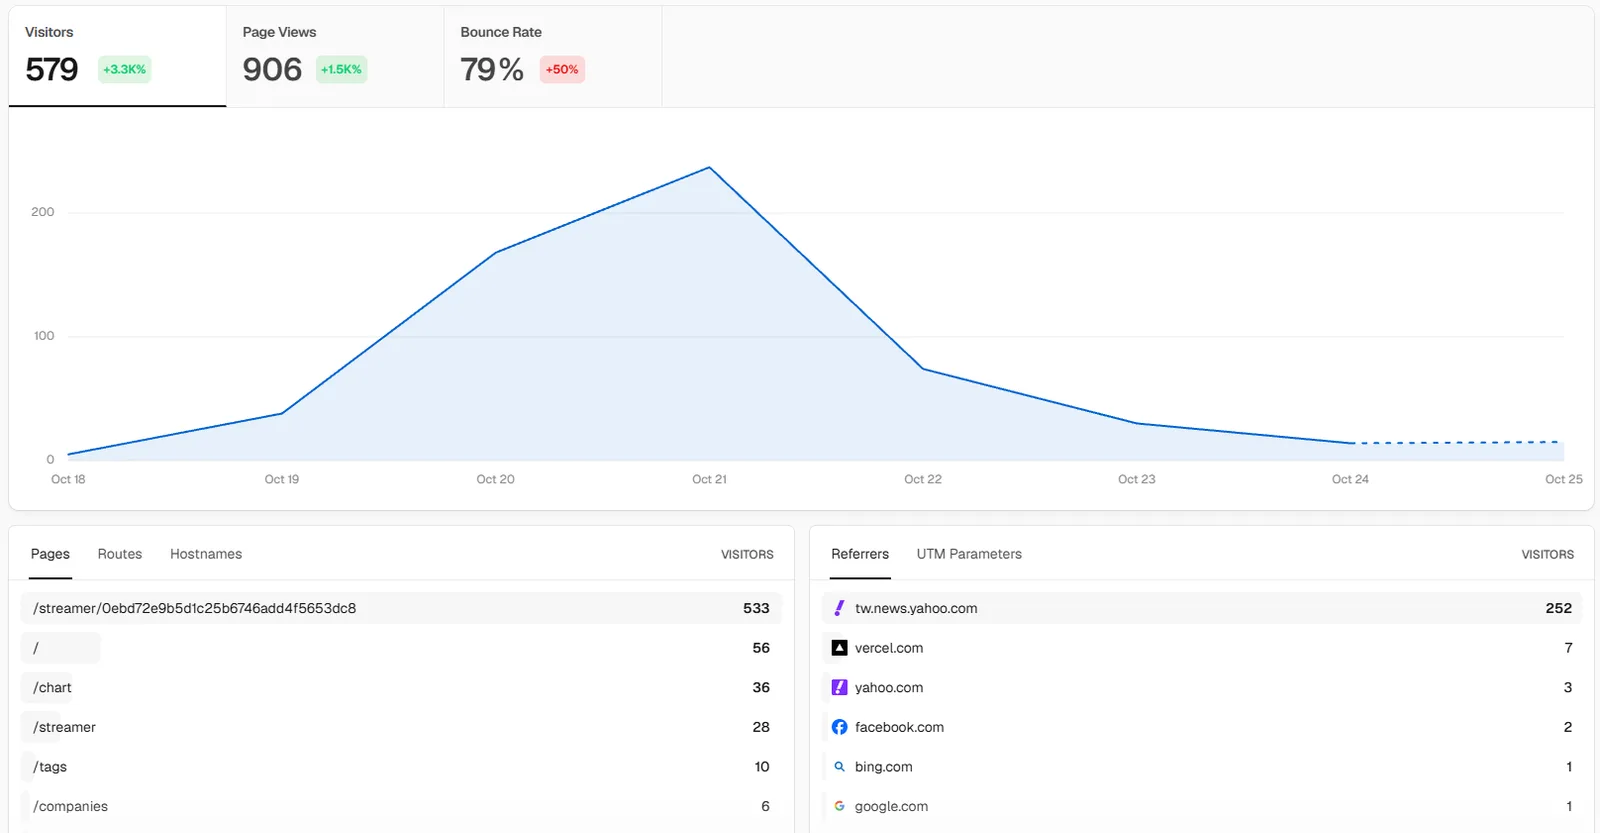Click the Google logo icon

pos(839,806)
